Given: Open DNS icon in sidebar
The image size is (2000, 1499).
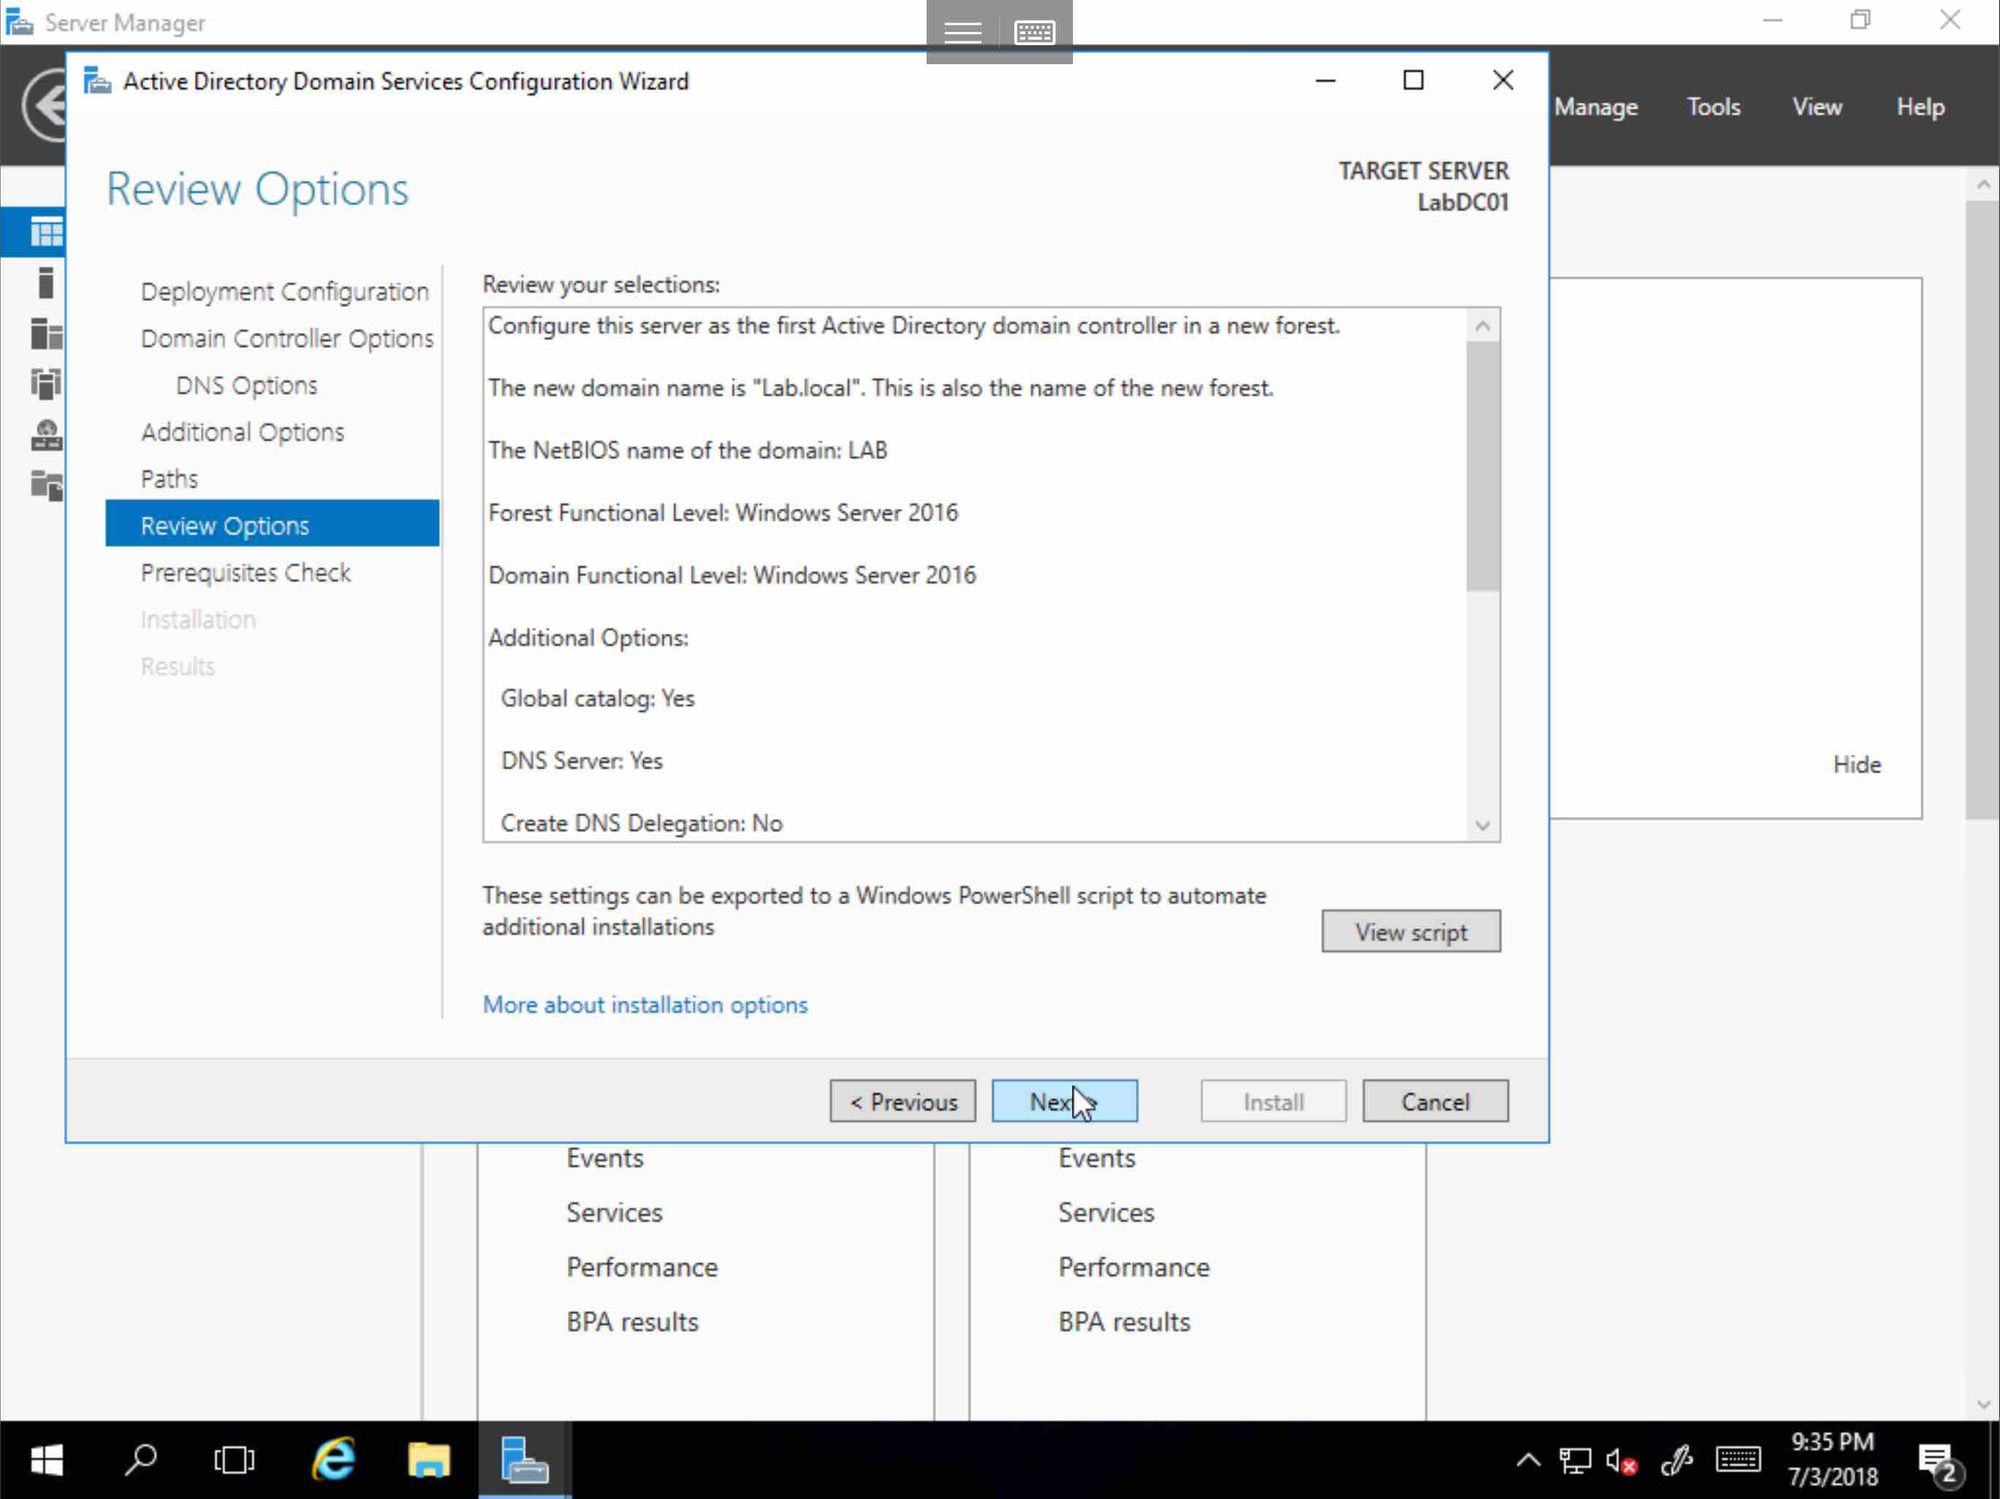Looking at the screenshot, I should pos(46,435).
